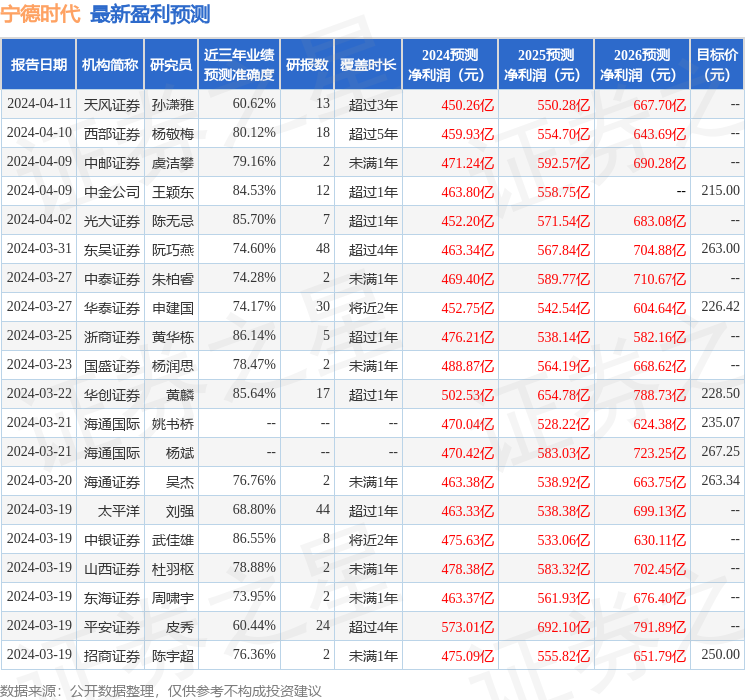Select the 研究员 column header
Image resolution: width=745 pixels, height=700 pixels.
(171, 65)
